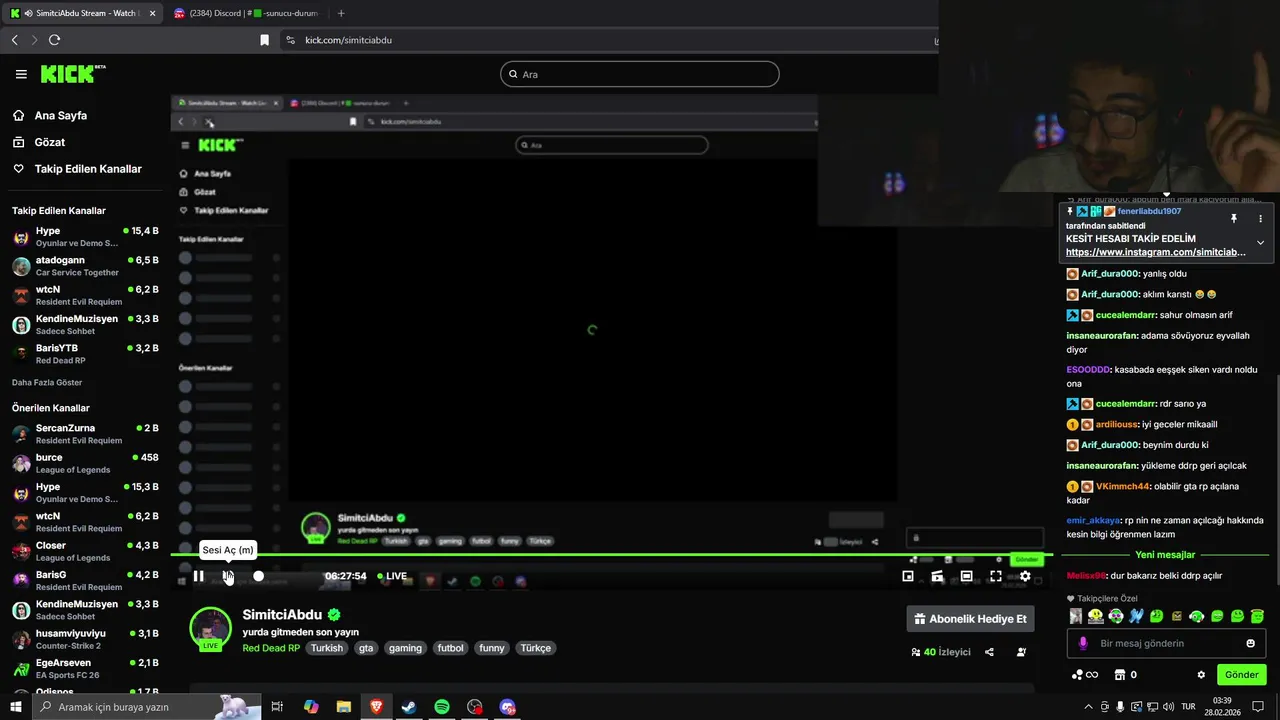Screen dimensions: 1280x720
Task: Click the green stream progress bar
Action: pyautogui.click(x=610, y=554)
